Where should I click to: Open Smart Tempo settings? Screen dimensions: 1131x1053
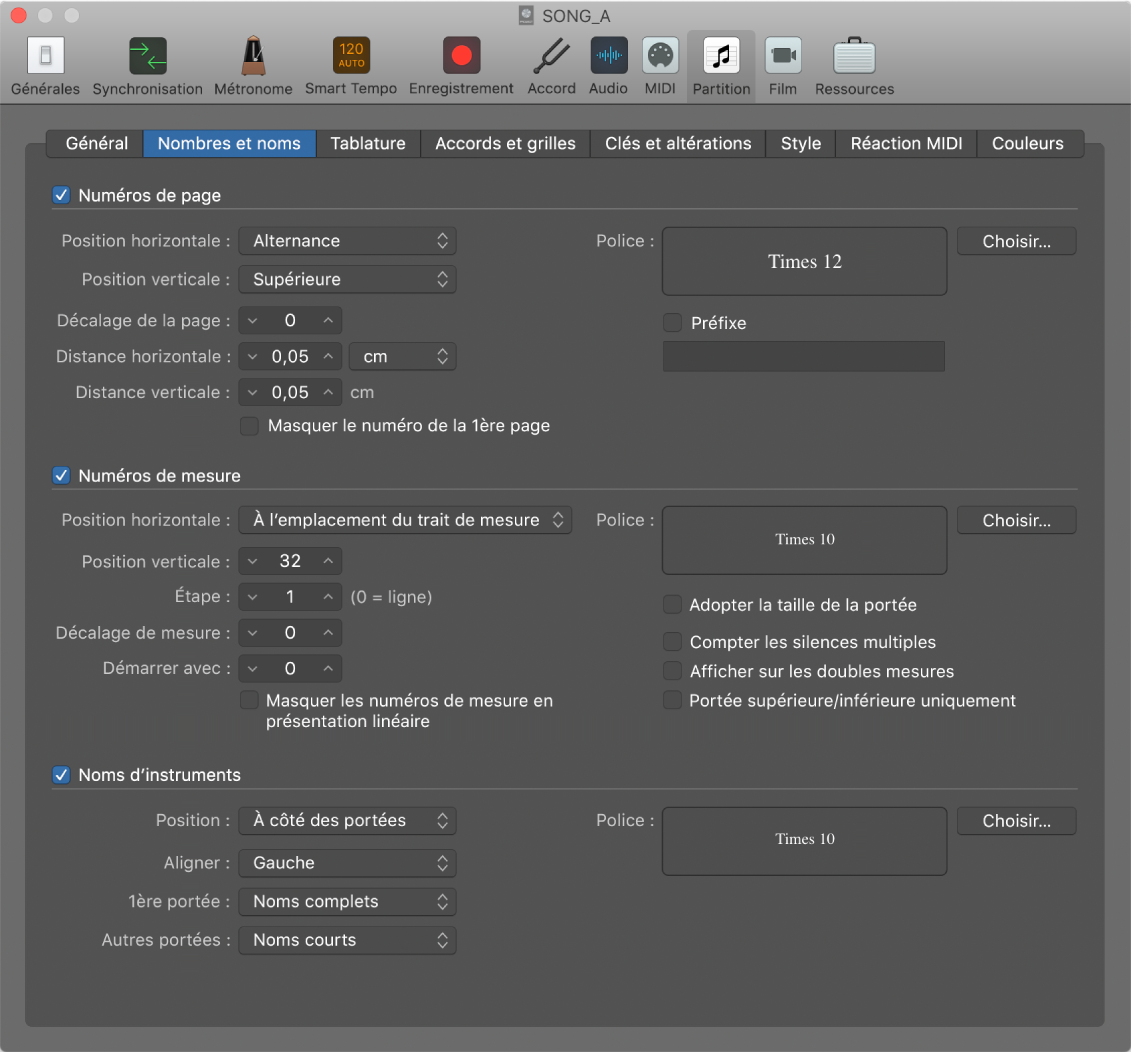point(351,56)
